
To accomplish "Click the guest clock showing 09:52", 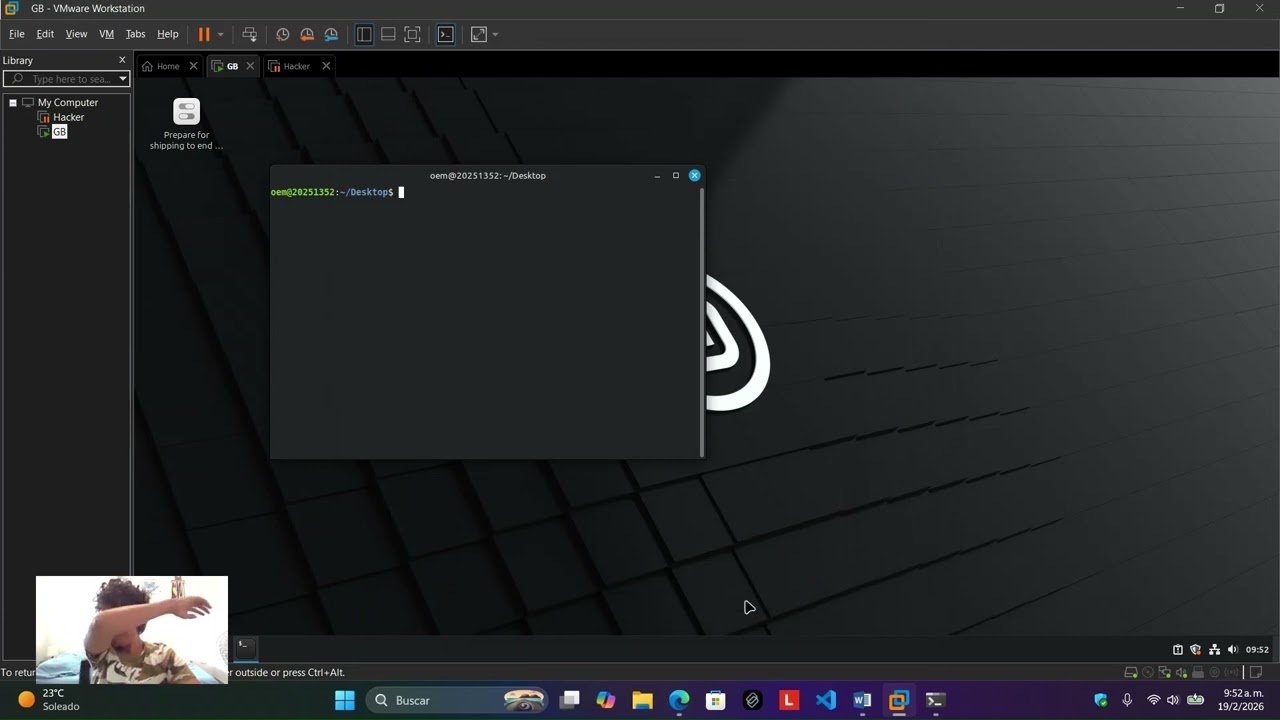I will pos(1257,649).
